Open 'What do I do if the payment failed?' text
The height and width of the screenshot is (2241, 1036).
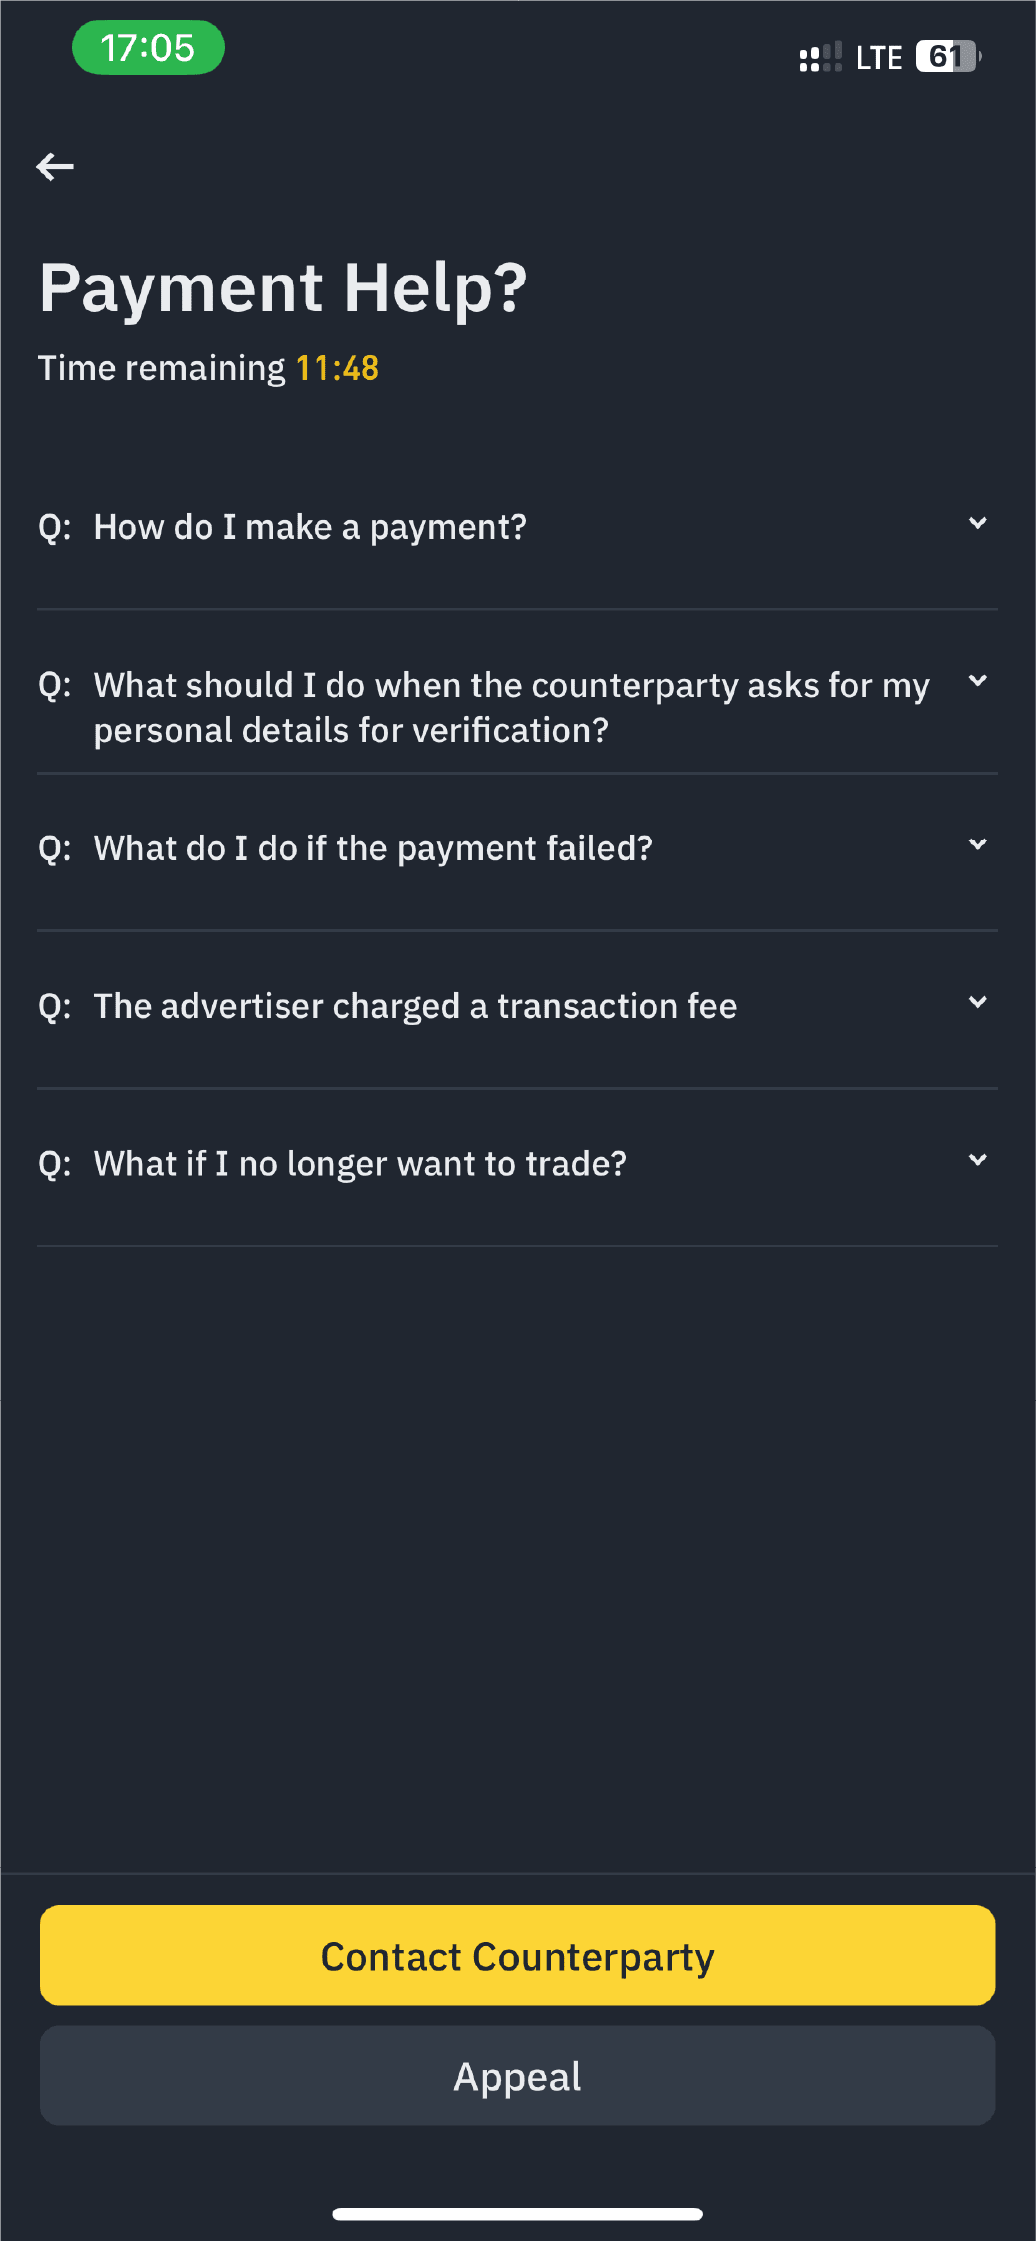pos(373,848)
